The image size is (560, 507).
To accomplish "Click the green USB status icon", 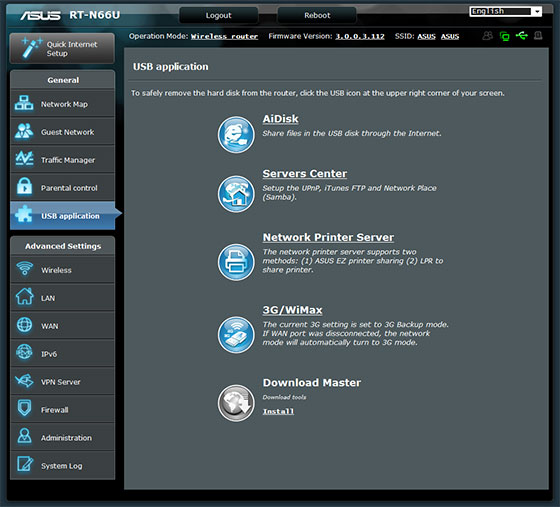I will pos(522,36).
